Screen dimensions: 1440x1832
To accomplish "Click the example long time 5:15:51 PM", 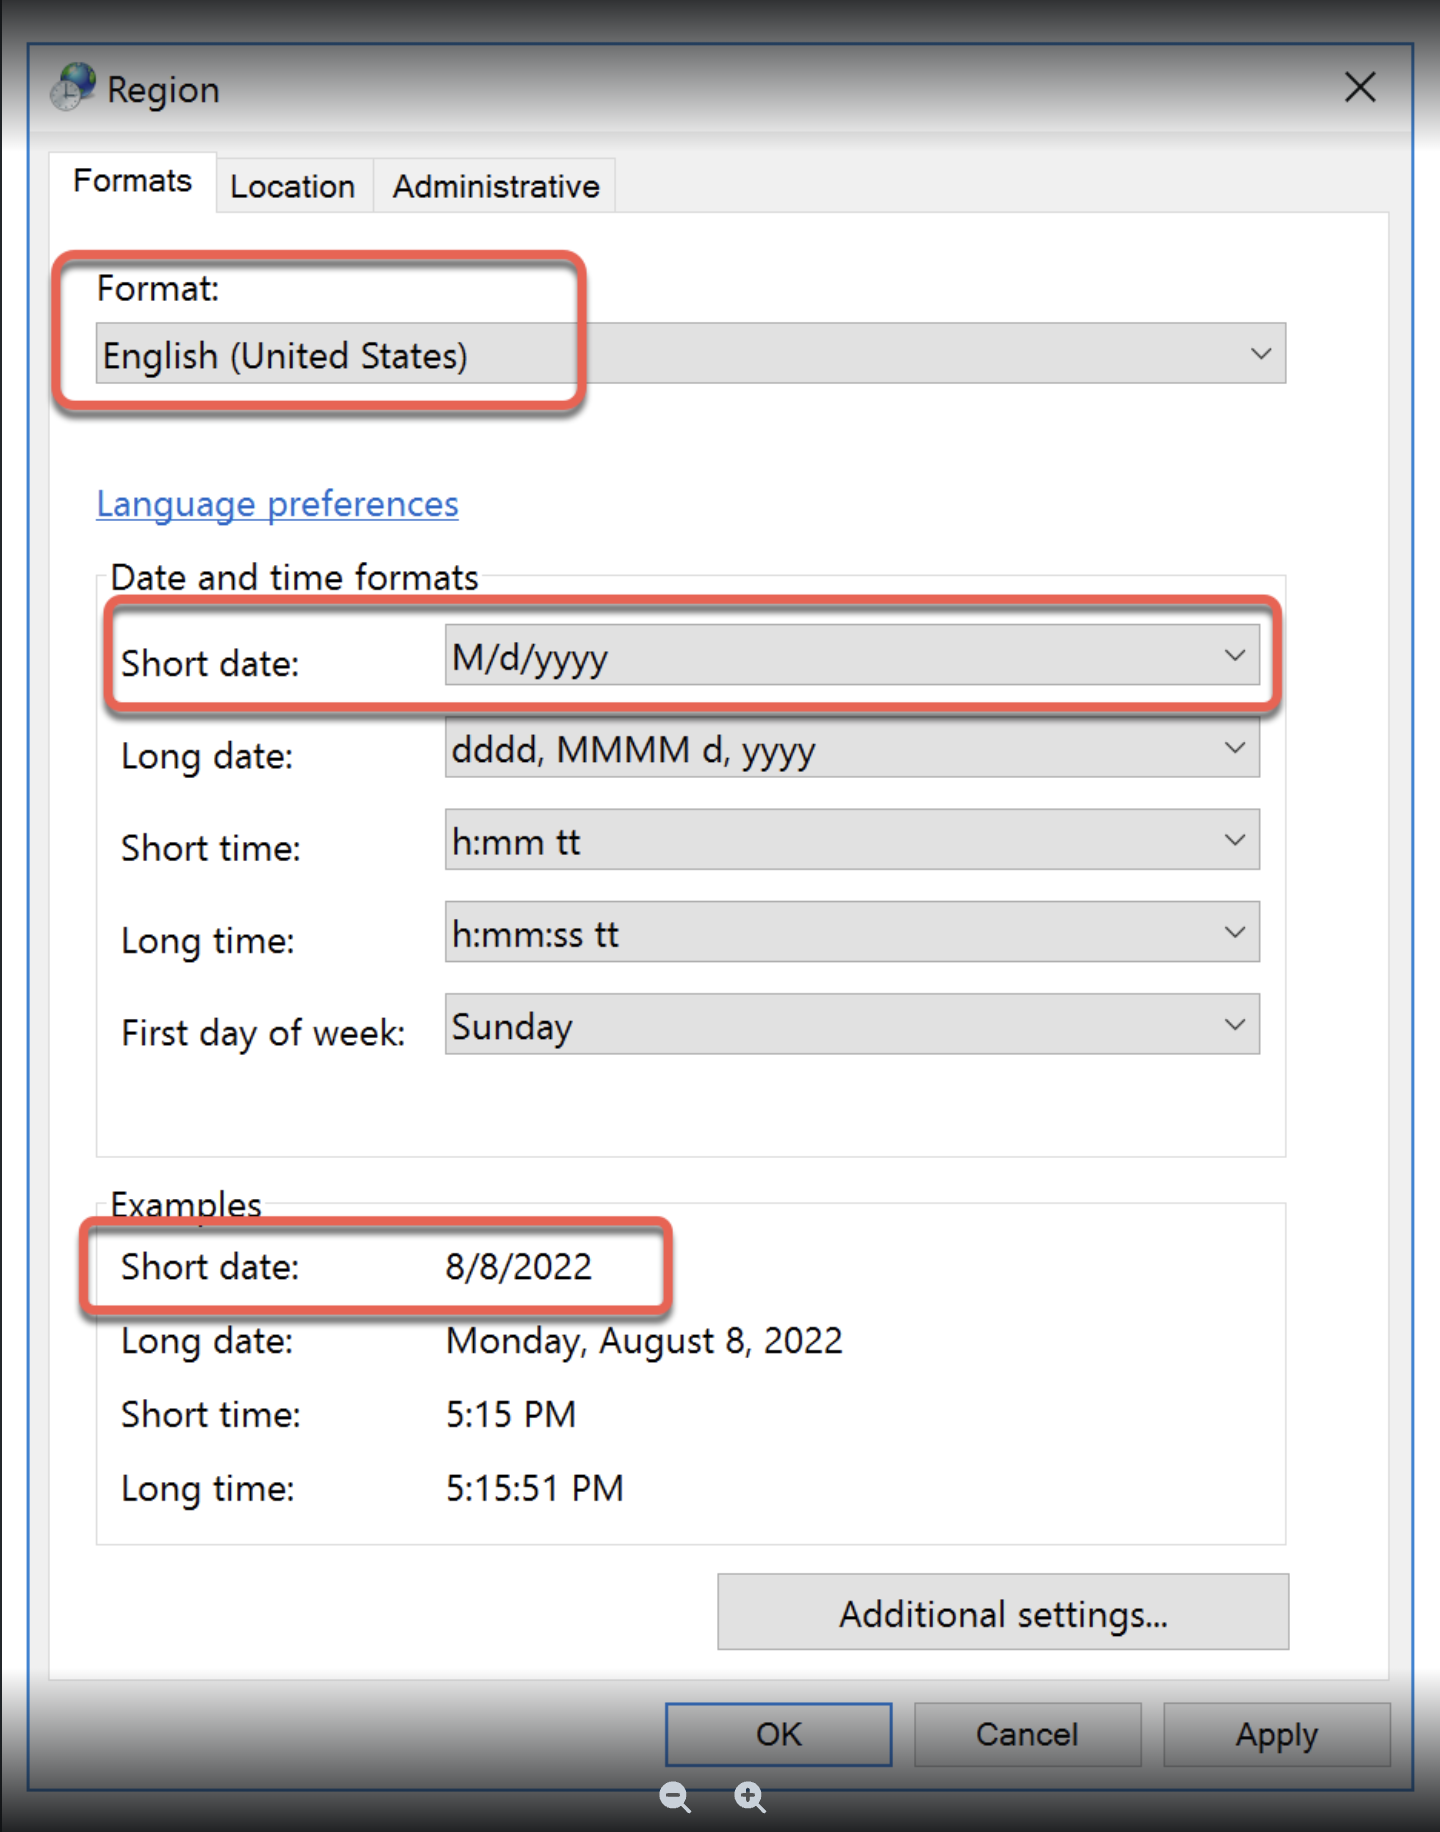I will pos(535,1489).
